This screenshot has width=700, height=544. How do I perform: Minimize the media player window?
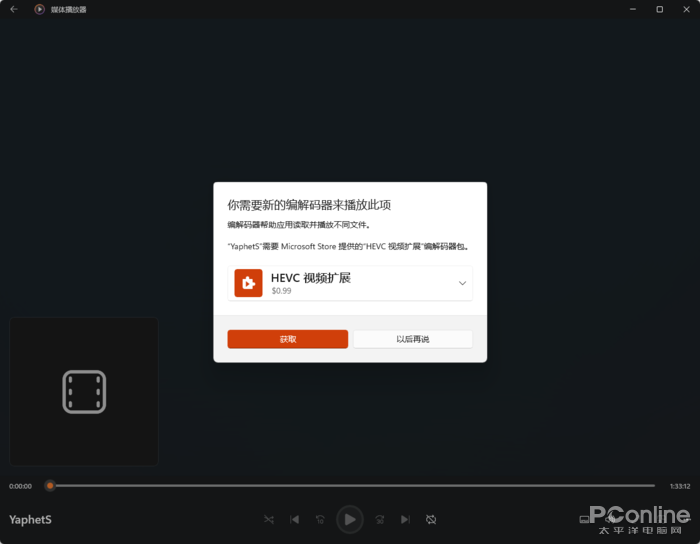click(633, 9)
